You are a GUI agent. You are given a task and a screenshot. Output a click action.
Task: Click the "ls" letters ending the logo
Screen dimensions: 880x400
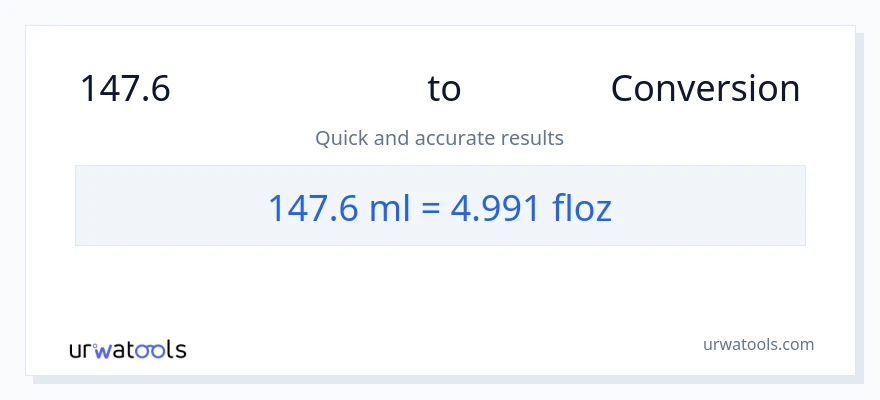pyautogui.click(x=176, y=350)
